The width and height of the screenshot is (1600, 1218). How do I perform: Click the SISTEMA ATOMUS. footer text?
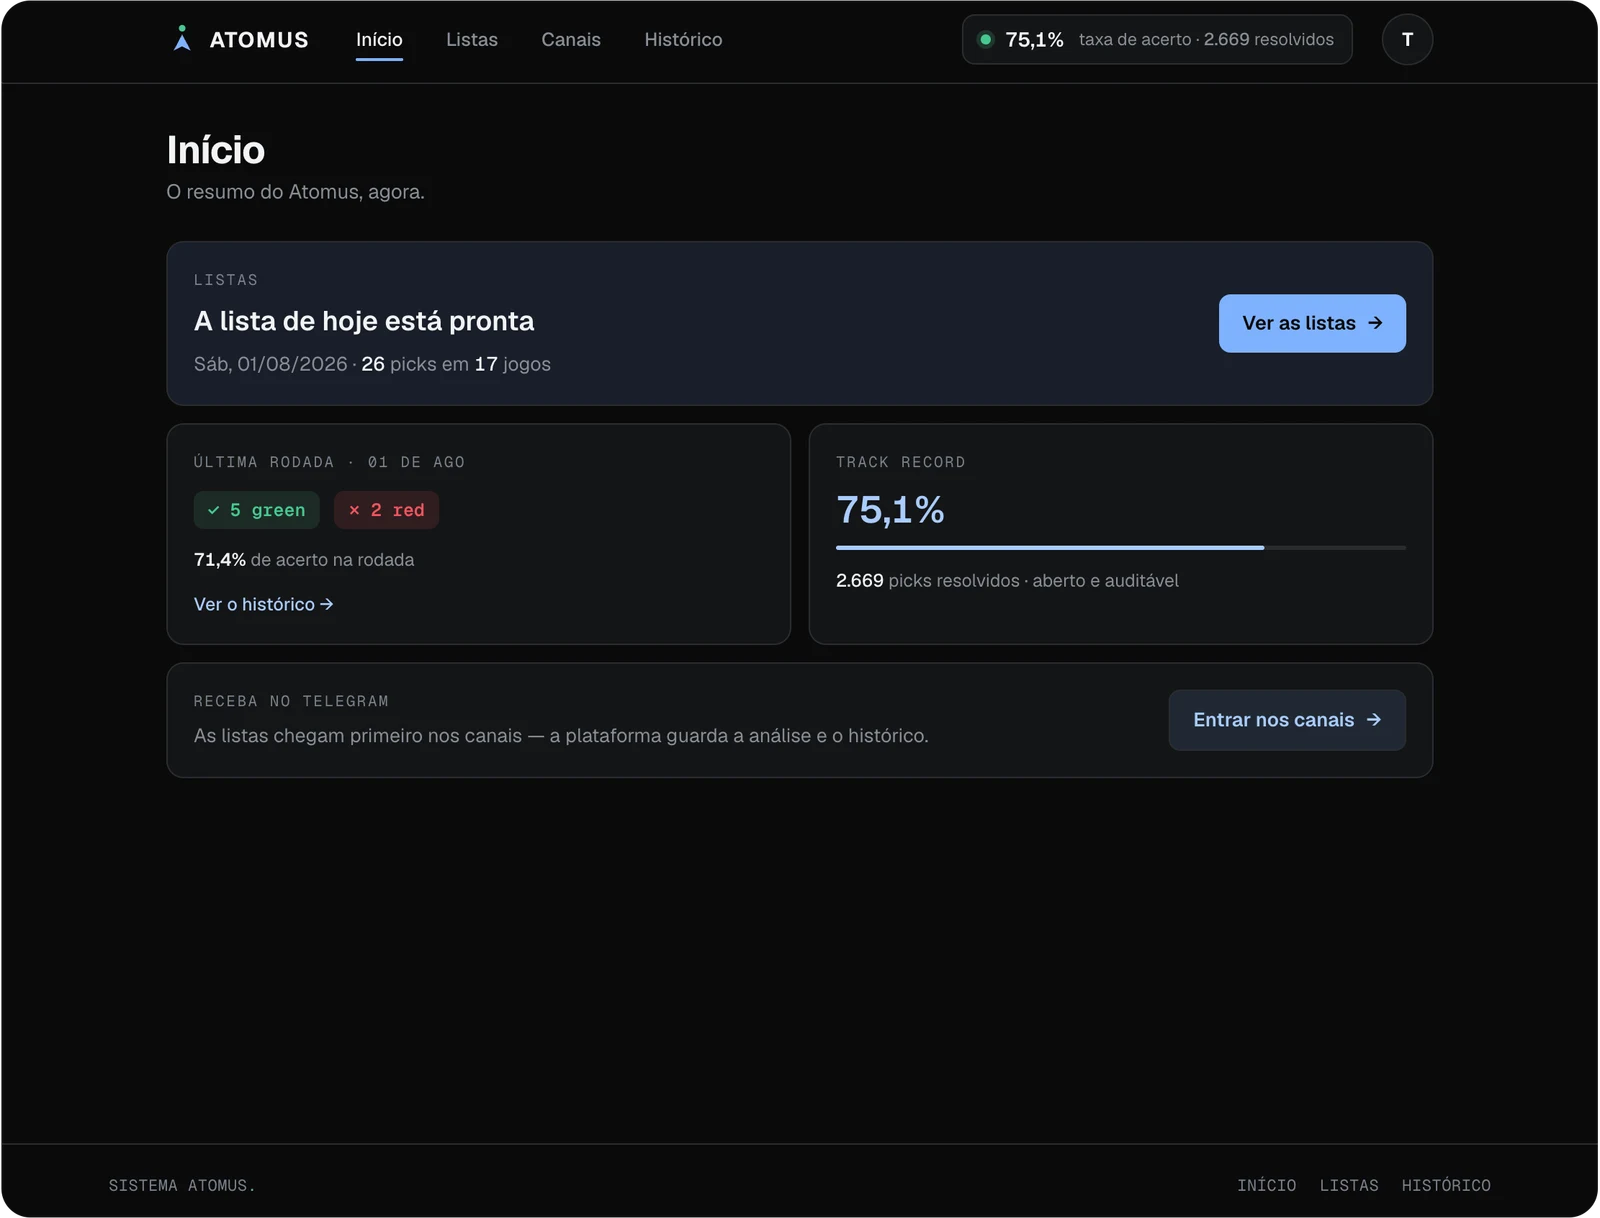click(x=182, y=1185)
